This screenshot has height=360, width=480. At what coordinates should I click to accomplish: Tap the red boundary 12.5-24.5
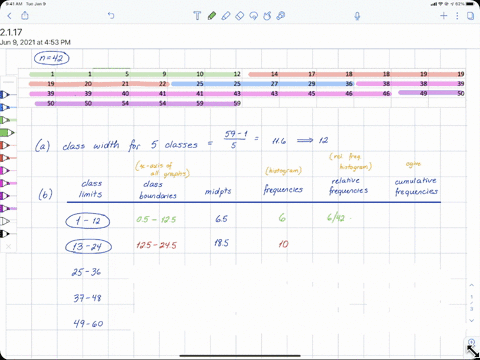point(156,245)
